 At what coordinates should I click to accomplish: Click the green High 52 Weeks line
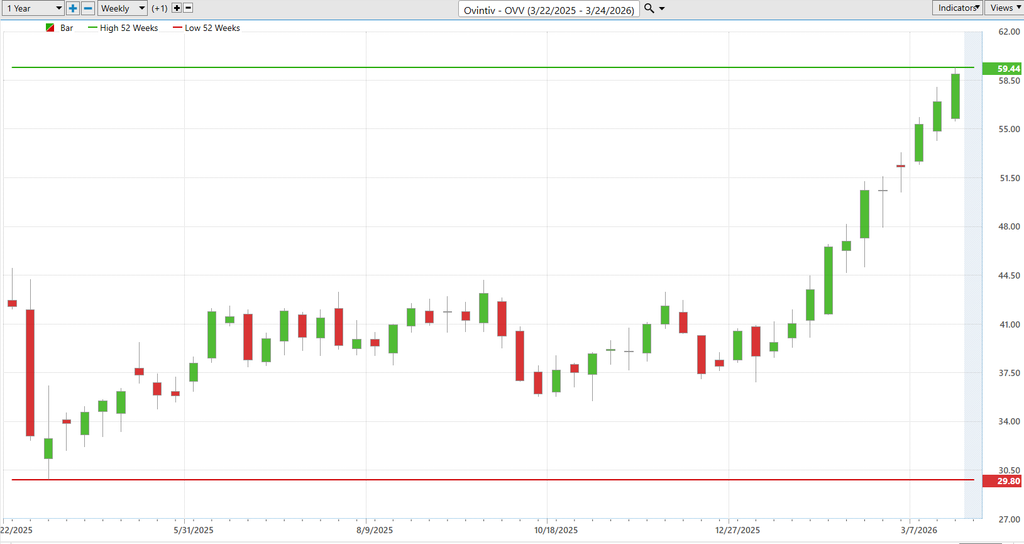(x=500, y=68)
